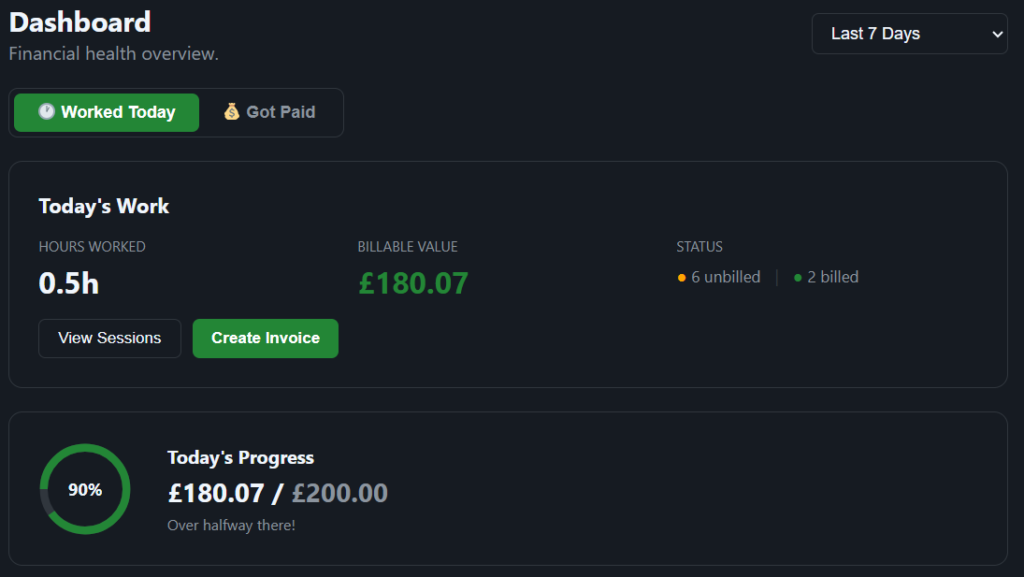Screen dimensions: 1024x577
Task: Click the Dashboard page title
Action: (80, 21)
